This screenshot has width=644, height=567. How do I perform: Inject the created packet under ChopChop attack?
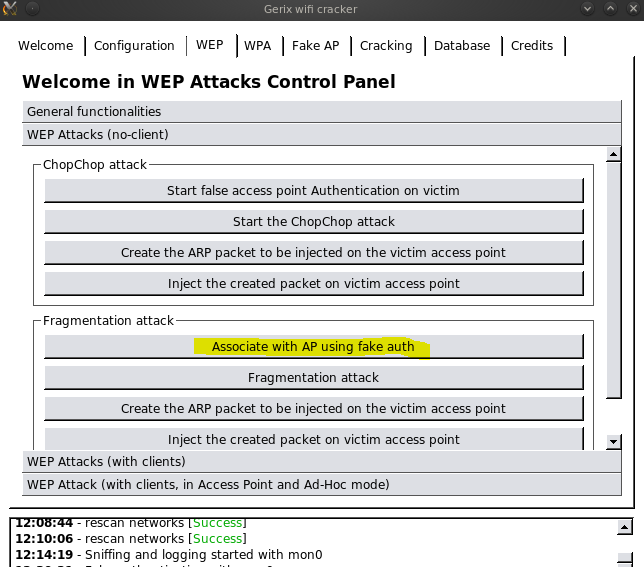313,284
